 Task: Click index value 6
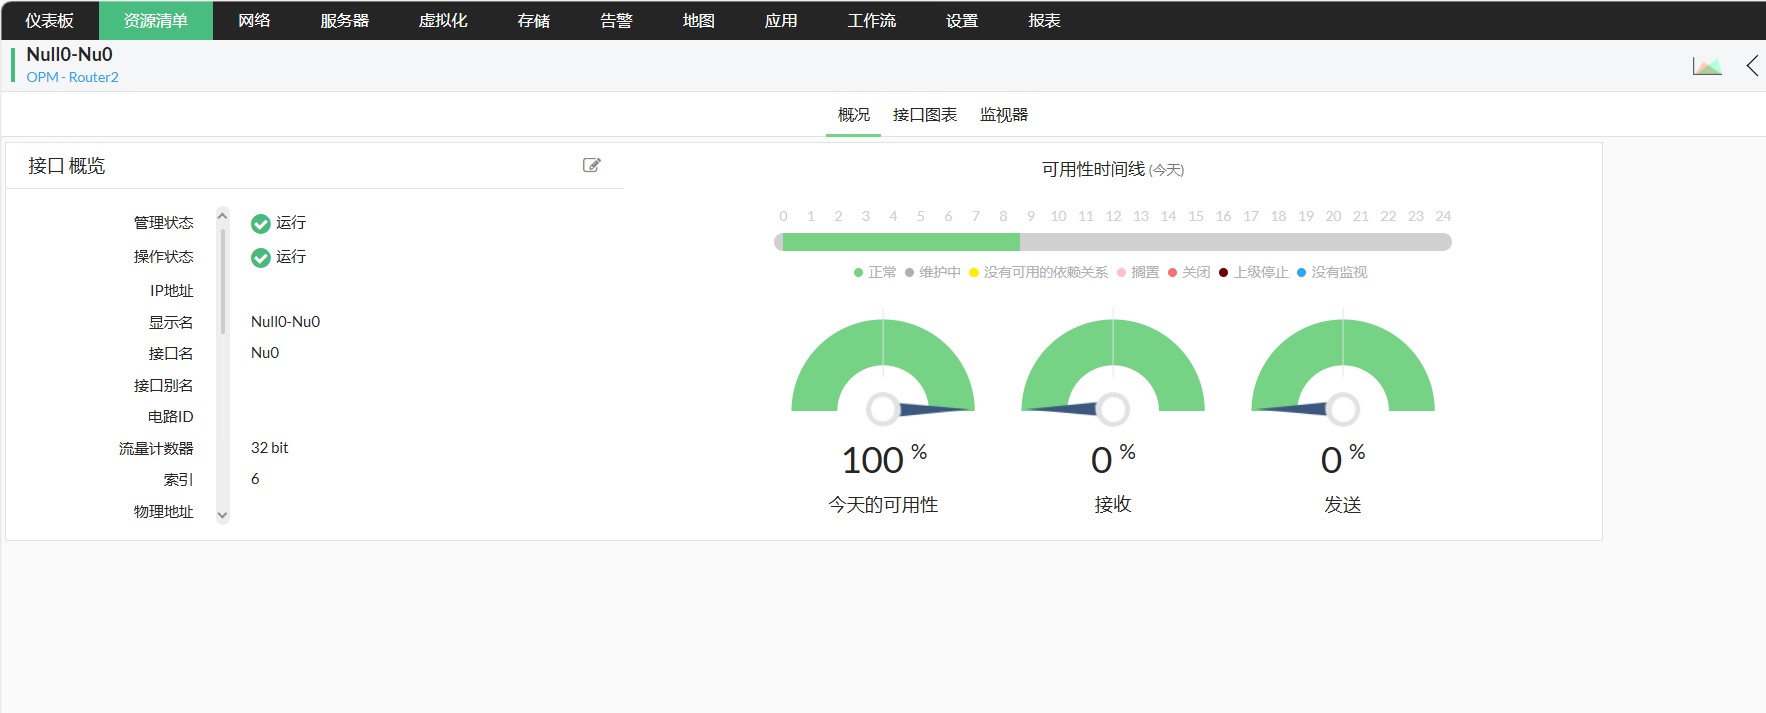[255, 479]
